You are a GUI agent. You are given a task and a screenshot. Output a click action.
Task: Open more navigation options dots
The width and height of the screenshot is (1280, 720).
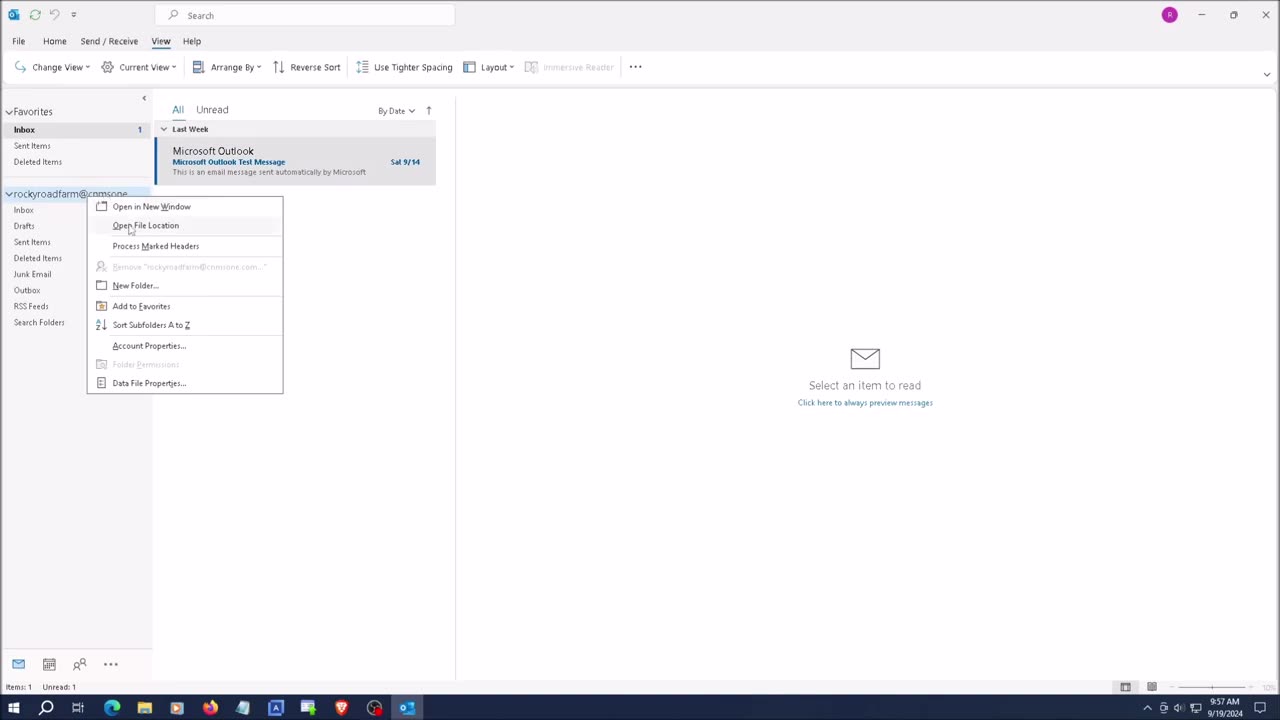111,664
